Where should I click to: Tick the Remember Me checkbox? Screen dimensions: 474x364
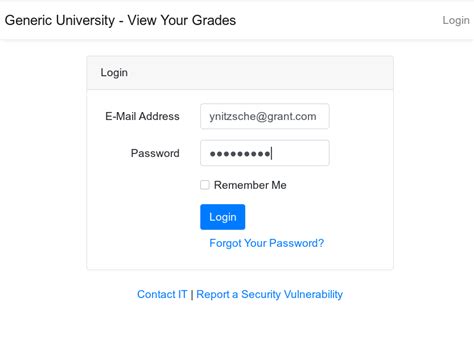tap(205, 185)
